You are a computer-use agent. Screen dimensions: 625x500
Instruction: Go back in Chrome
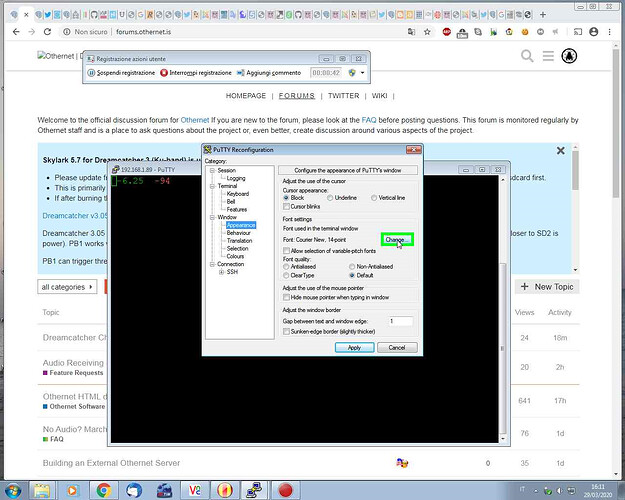coord(16,31)
